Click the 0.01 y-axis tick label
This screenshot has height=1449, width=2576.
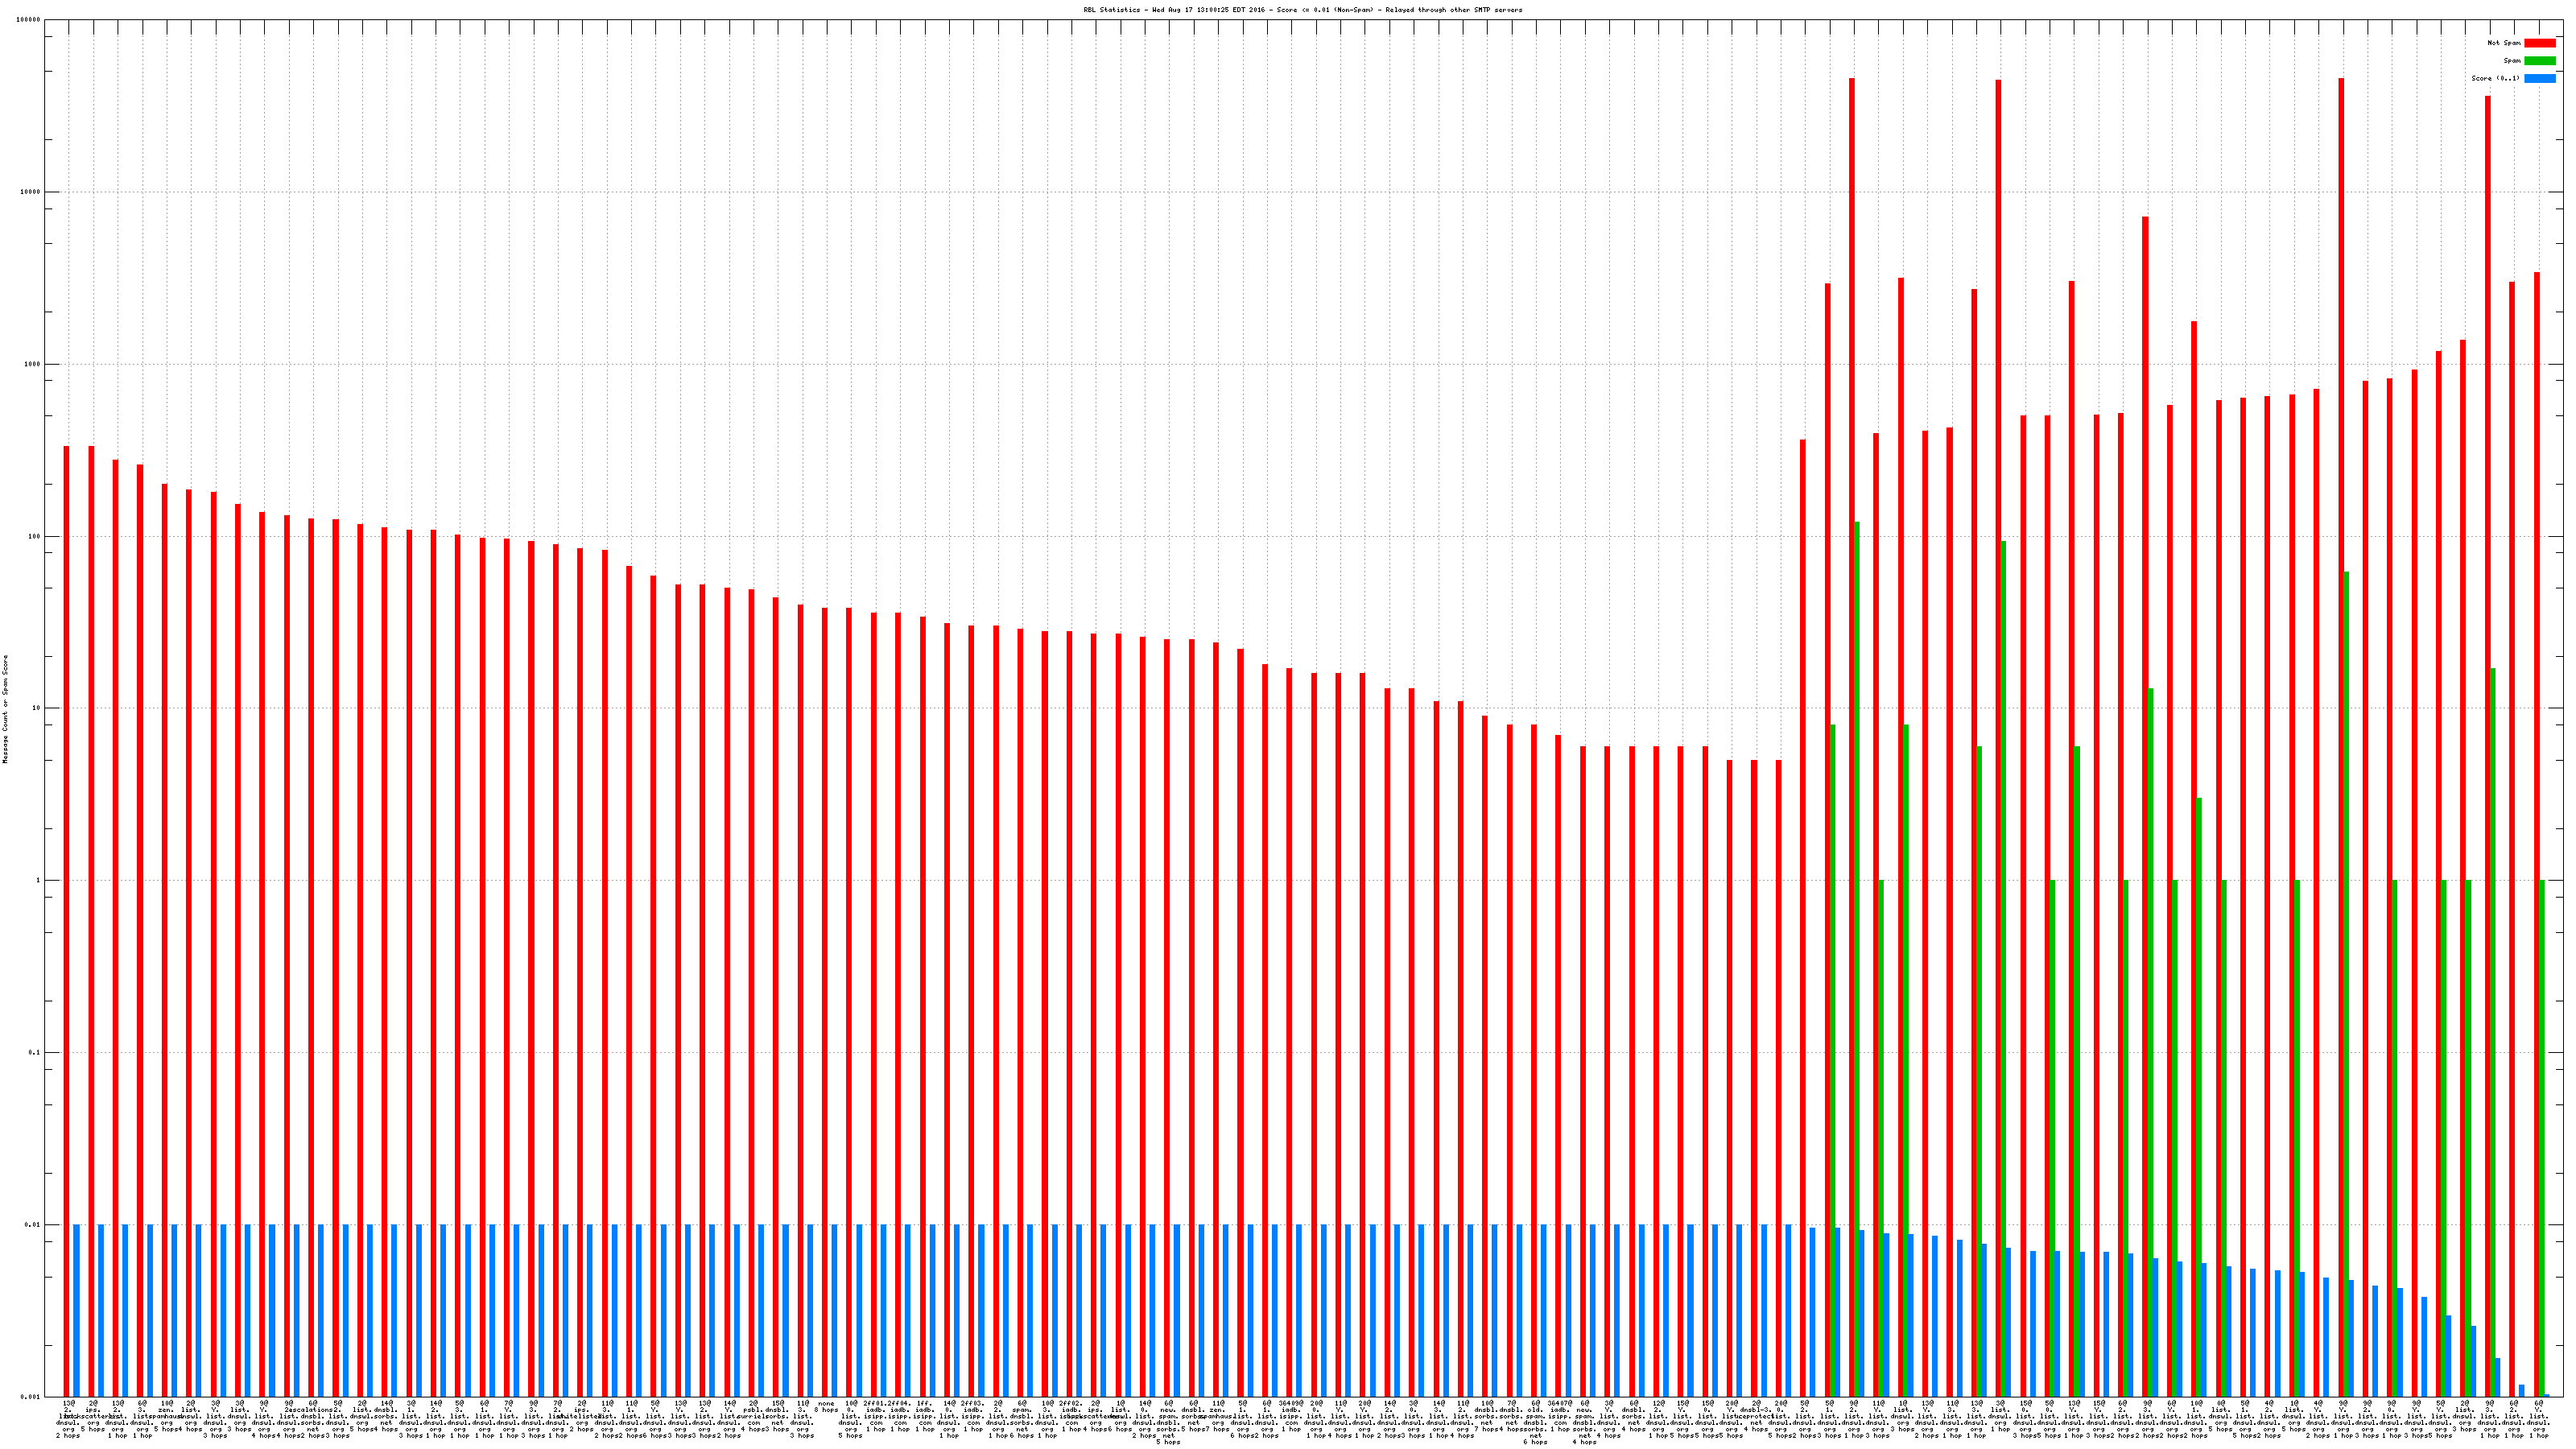pos(33,1225)
